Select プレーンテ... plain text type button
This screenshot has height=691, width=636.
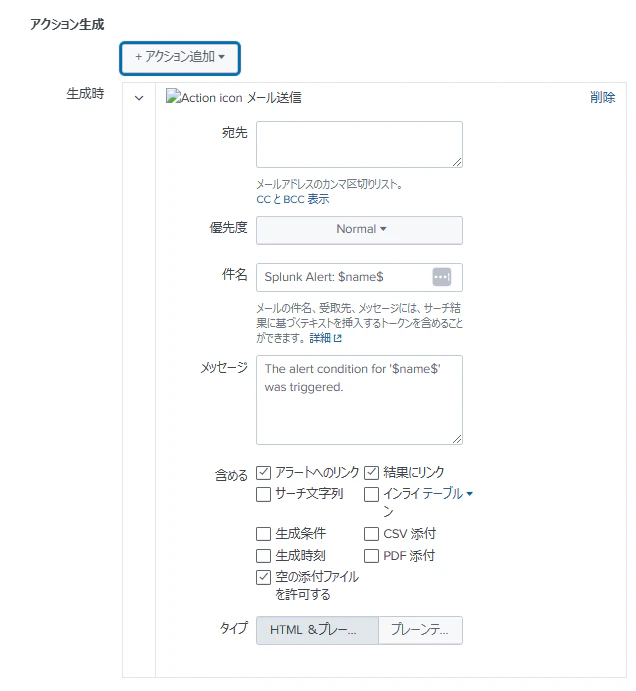420,630
